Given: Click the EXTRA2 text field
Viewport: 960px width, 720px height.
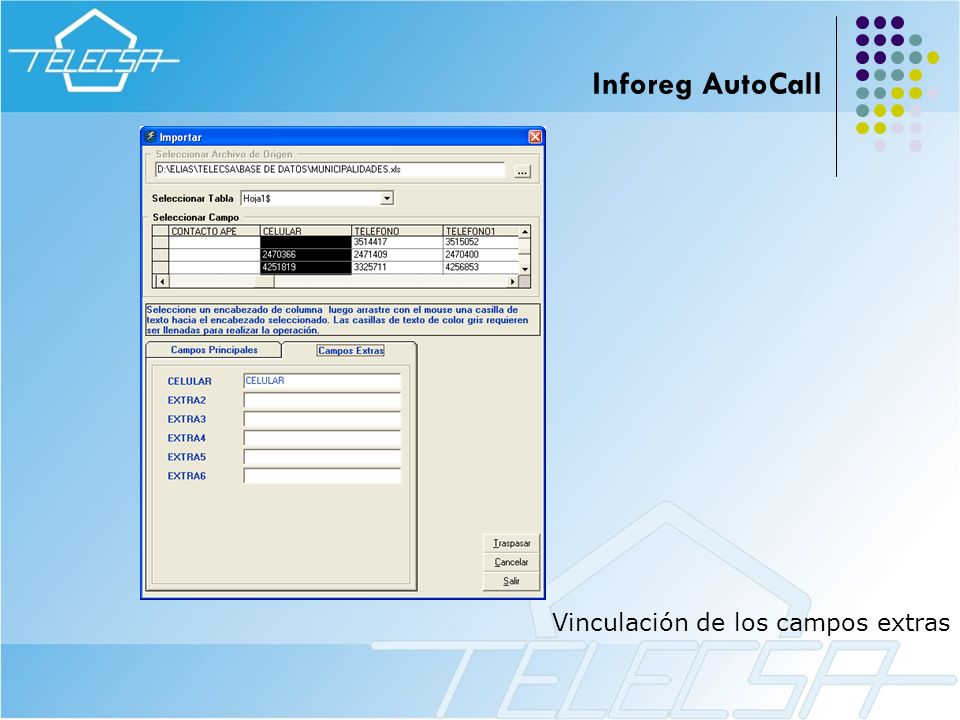Looking at the screenshot, I should coord(322,400).
